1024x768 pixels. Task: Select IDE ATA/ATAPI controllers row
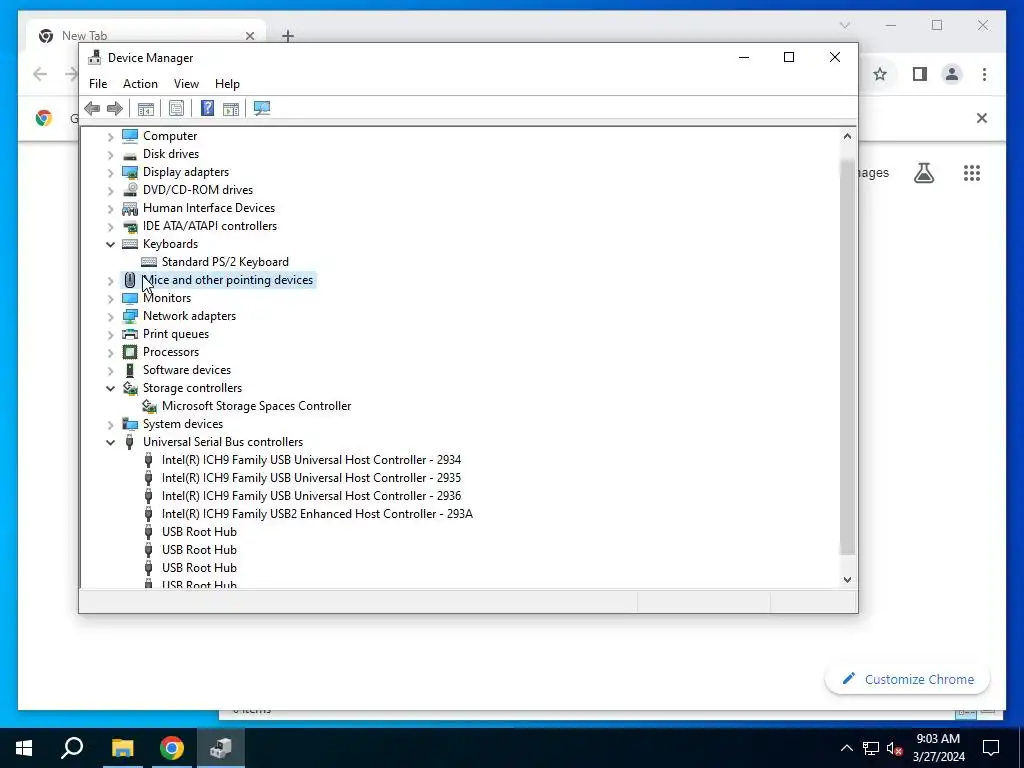click(210, 226)
